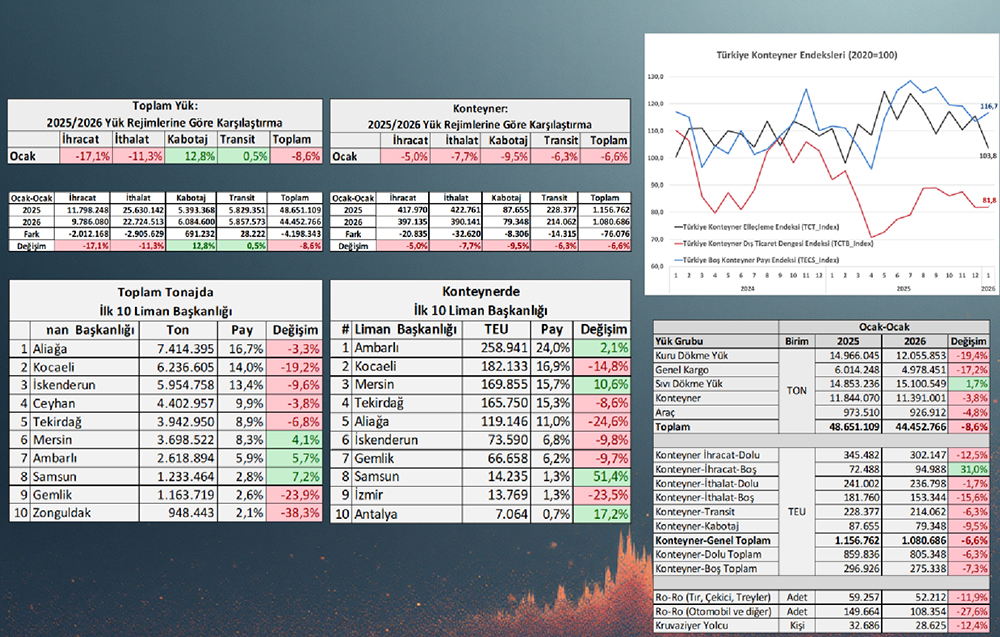Click the Toplam Yük table heading

[165, 104]
